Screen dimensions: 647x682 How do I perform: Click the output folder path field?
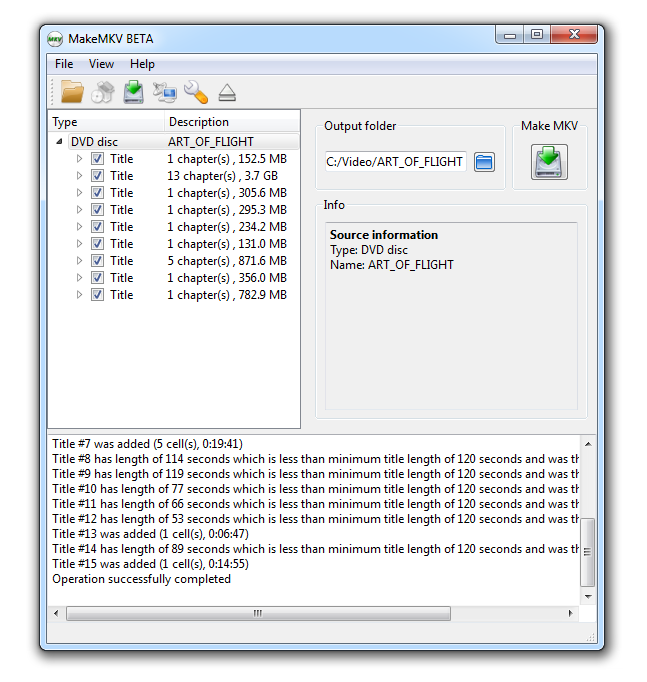coord(395,162)
